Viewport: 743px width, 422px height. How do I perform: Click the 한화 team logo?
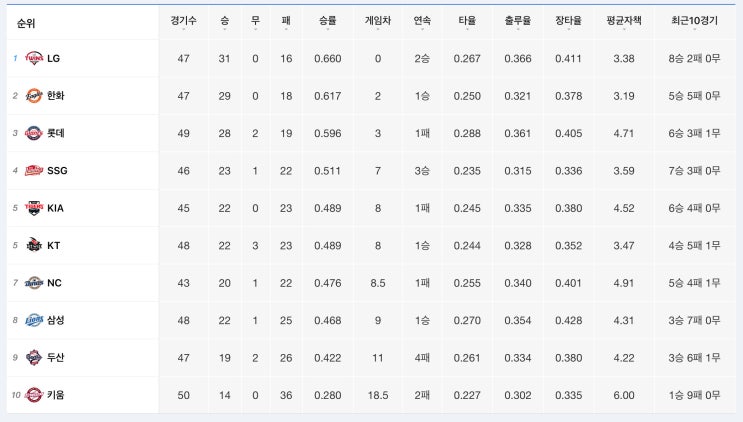click(x=34, y=96)
